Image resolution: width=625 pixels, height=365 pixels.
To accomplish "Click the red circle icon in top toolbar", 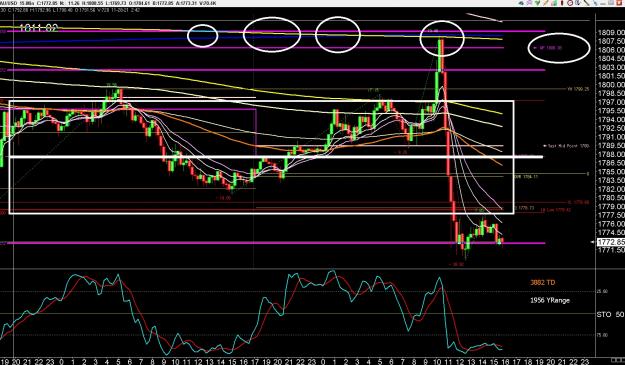I will tap(570, 3).
